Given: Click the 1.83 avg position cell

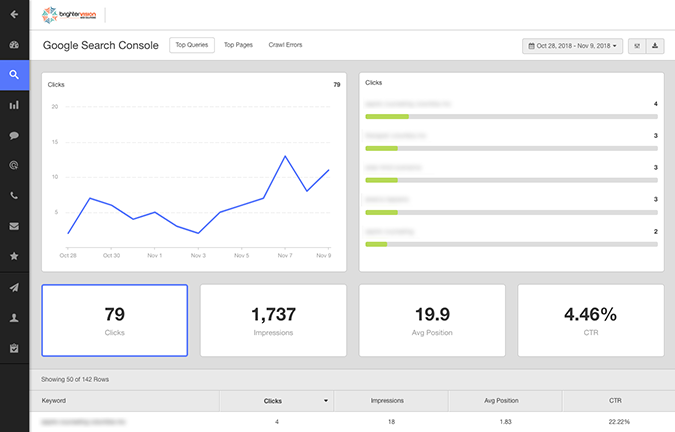Looking at the screenshot, I should (505, 422).
